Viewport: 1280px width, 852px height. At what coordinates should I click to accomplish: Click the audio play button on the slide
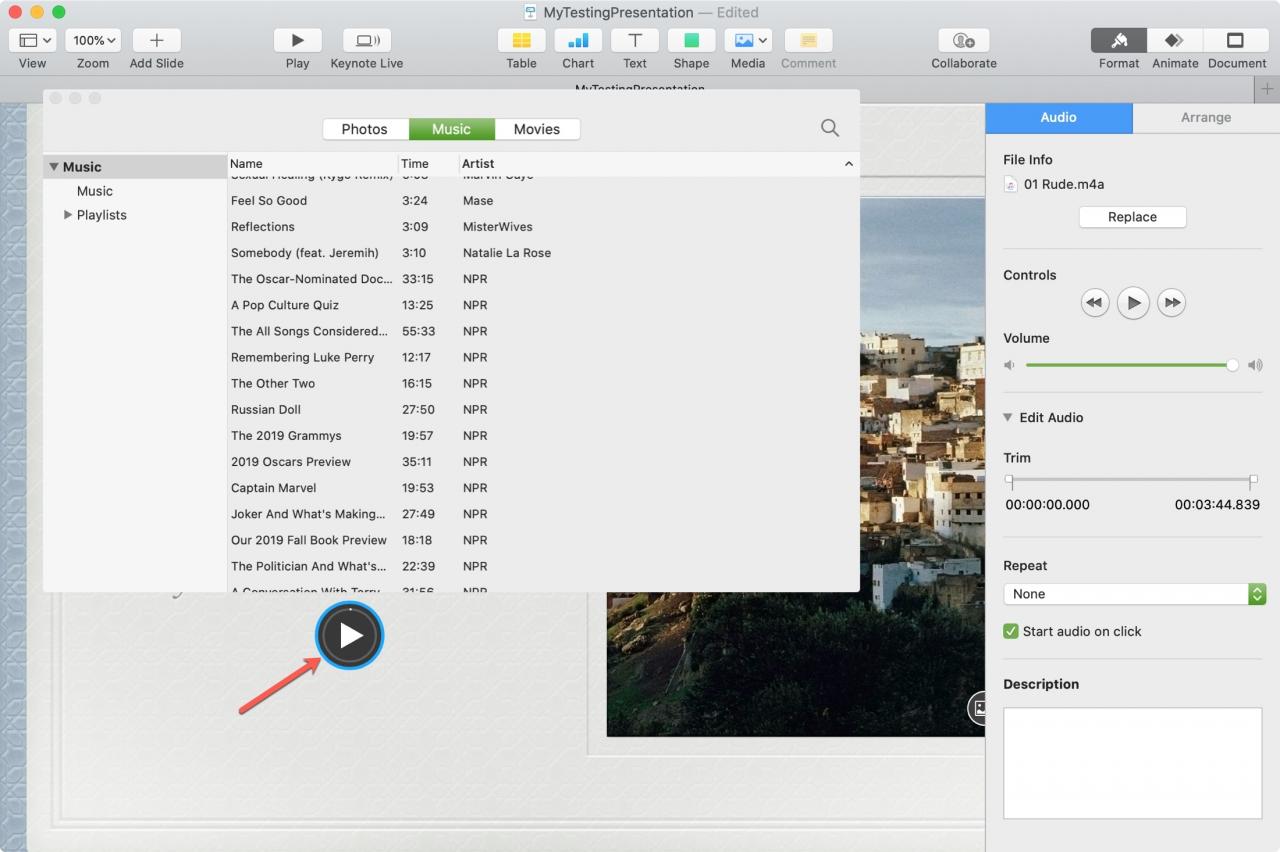(349, 635)
